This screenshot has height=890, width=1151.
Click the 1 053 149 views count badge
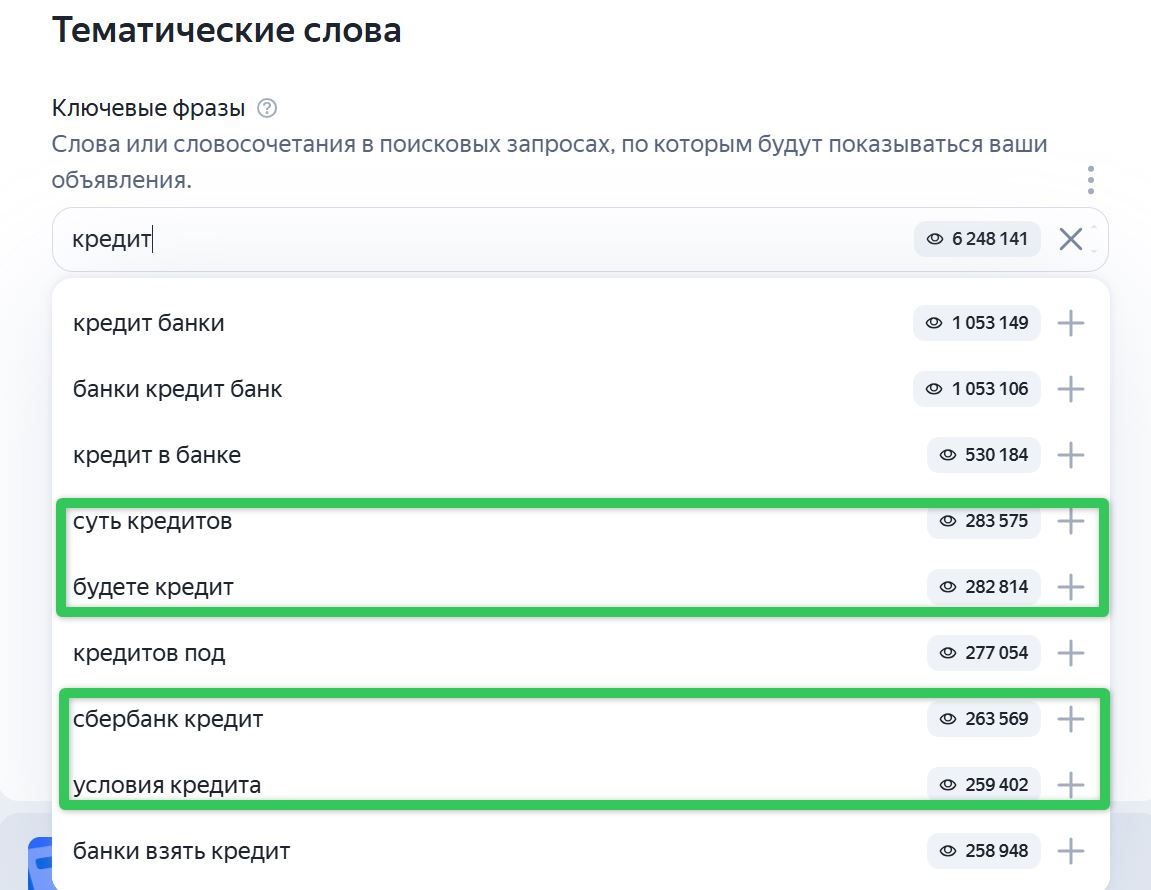pyautogui.click(x=977, y=323)
